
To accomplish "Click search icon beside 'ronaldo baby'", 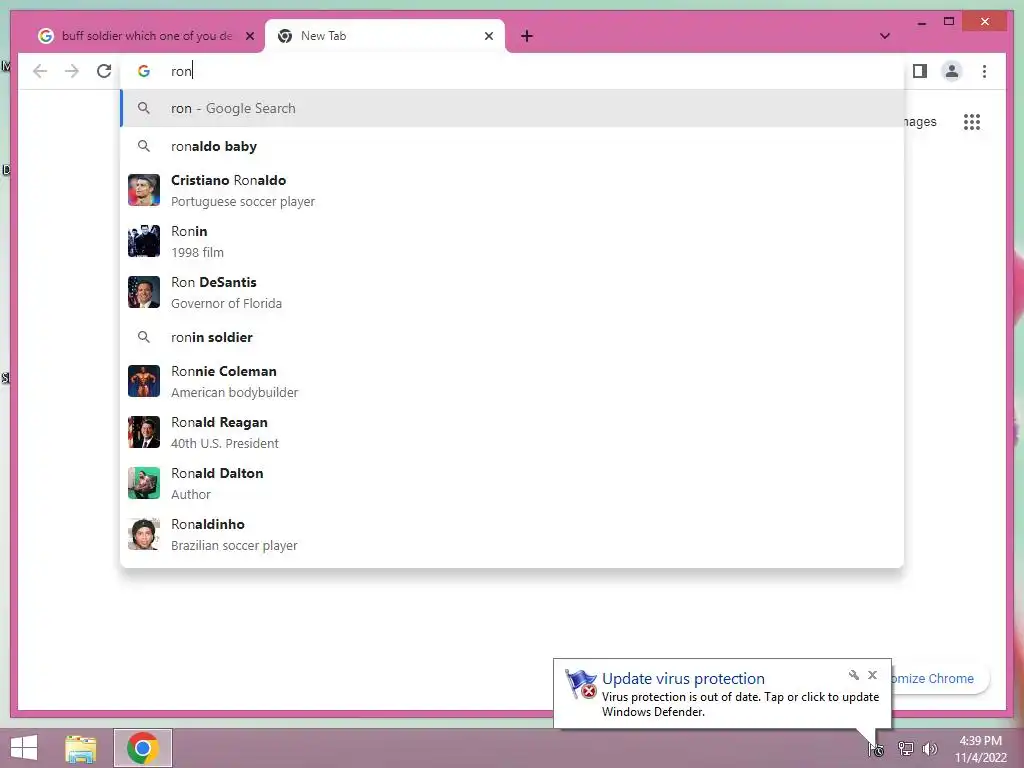I will (144, 146).
